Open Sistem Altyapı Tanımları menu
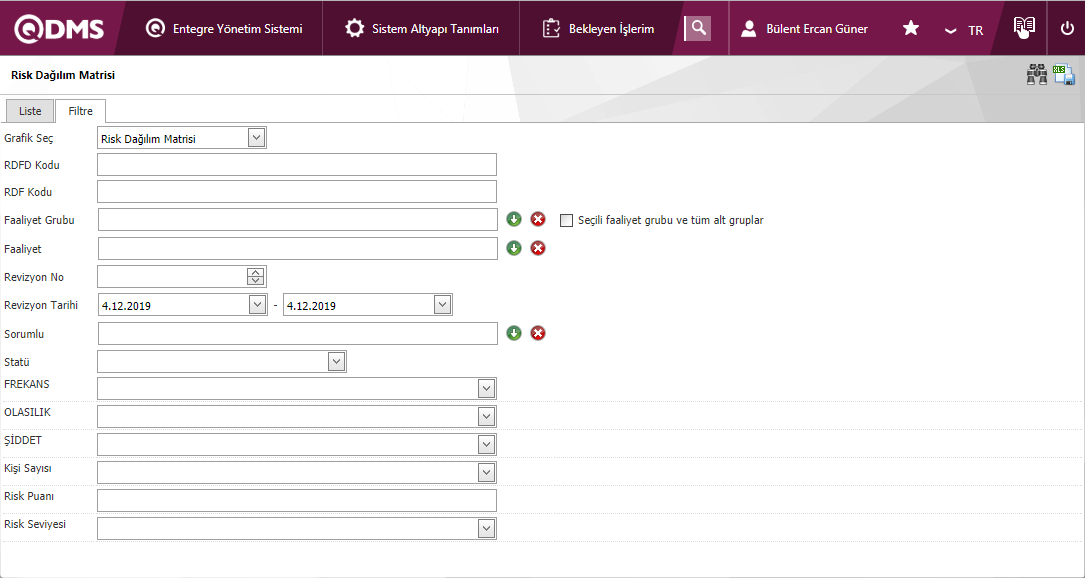 [422, 29]
